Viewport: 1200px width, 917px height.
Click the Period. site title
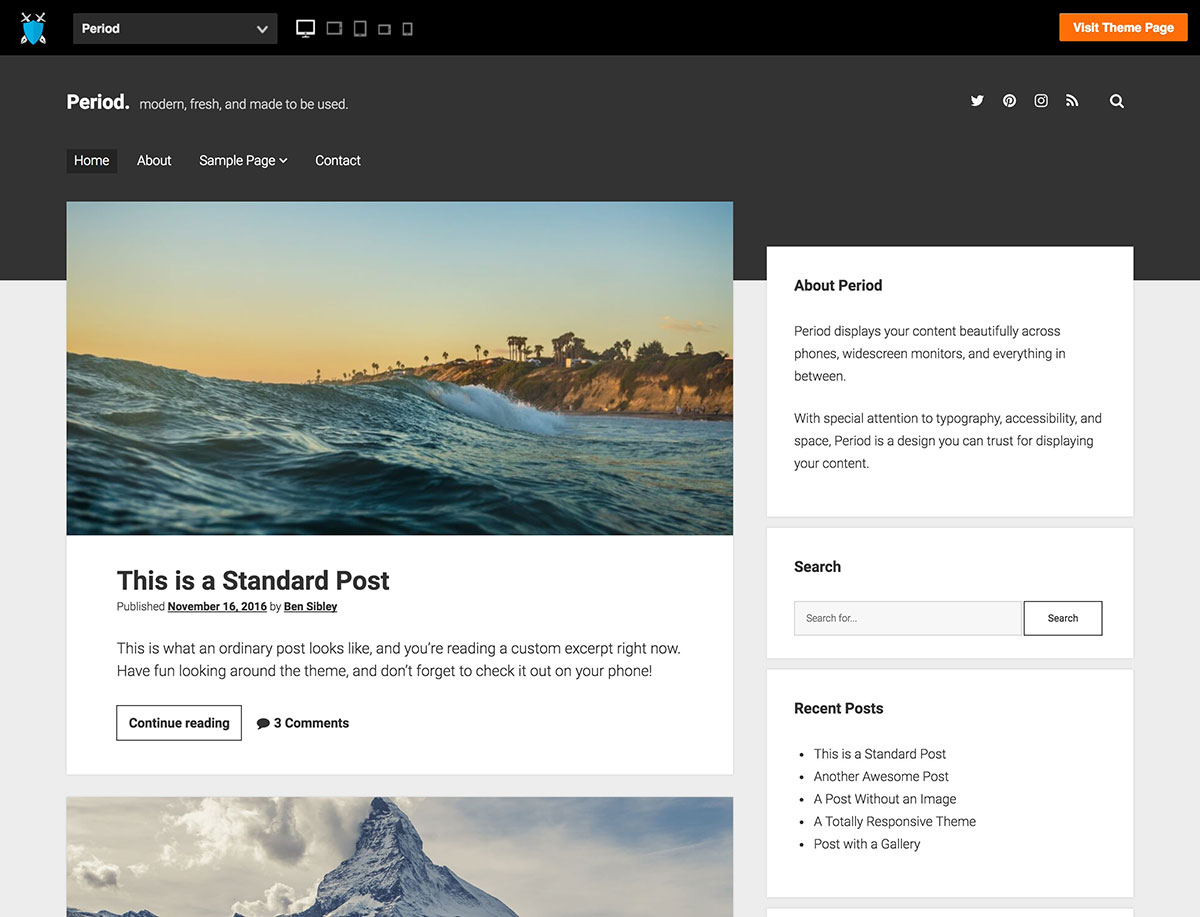coord(98,102)
